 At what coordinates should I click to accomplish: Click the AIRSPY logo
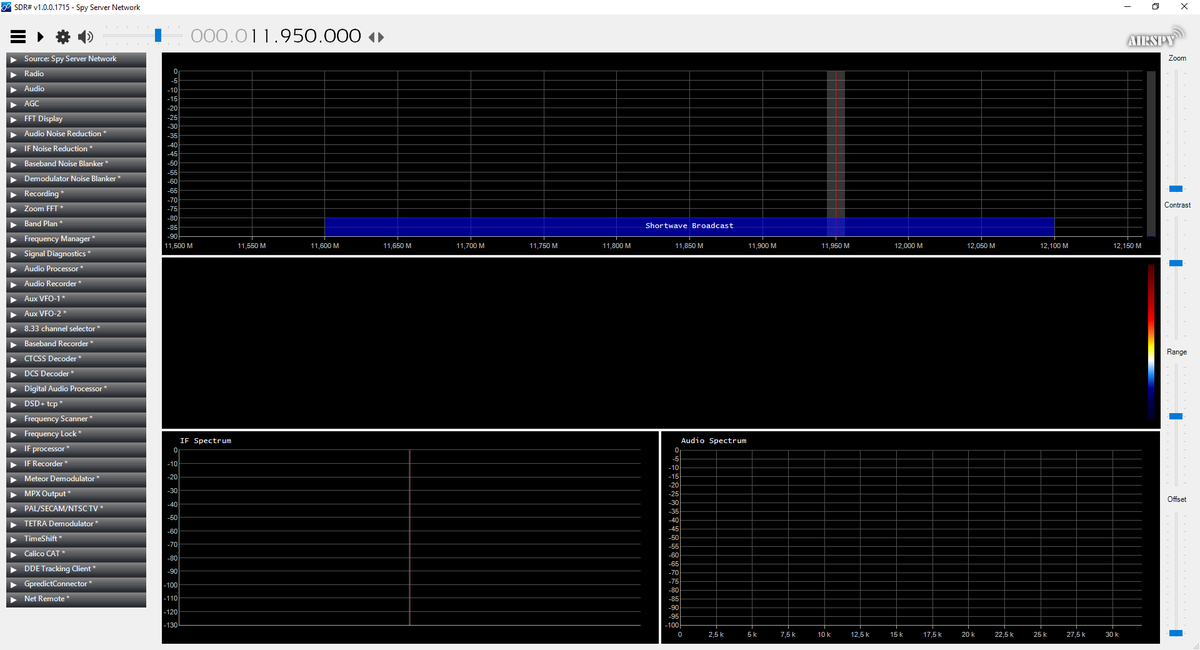[x=1152, y=39]
